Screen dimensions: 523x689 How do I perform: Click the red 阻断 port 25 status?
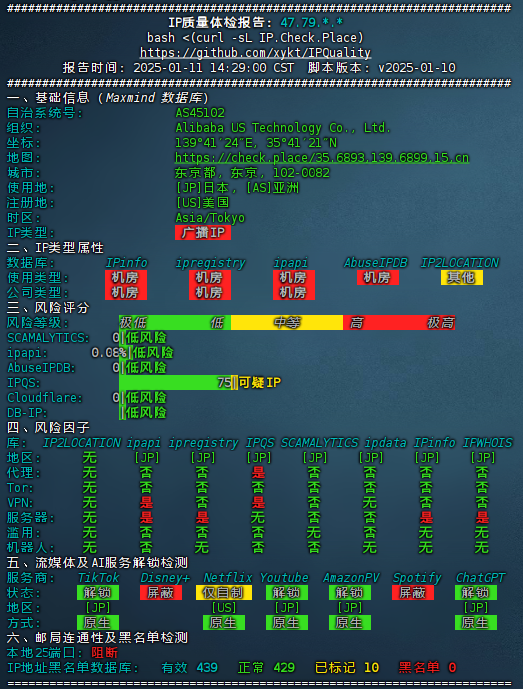click(105, 653)
